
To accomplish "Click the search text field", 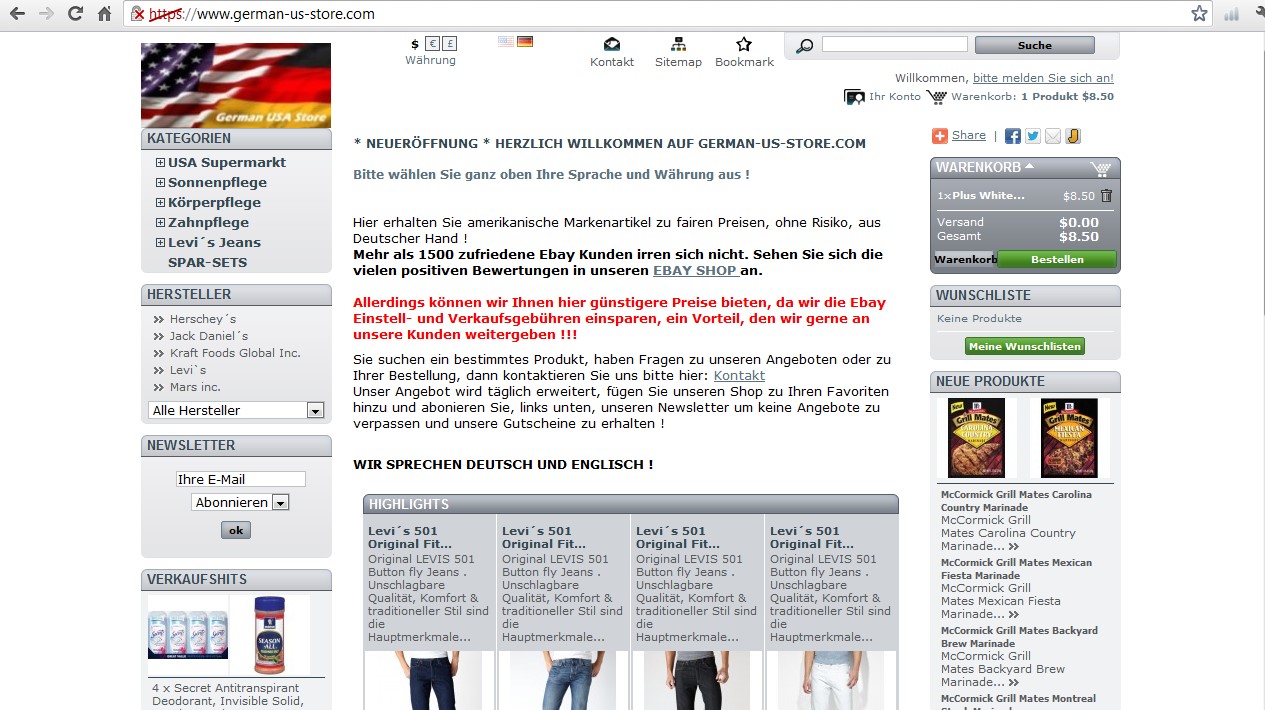I will [895, 44].
